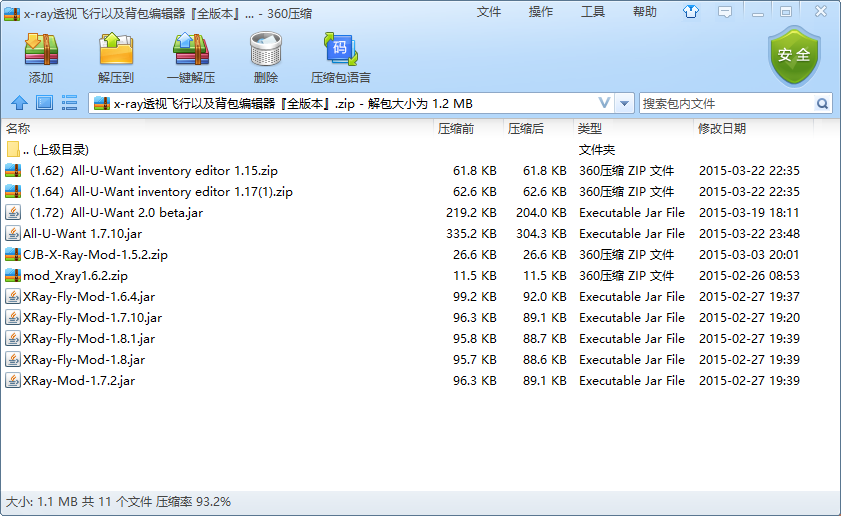
Task: Click the V chevron in the address bar
Action: (x=604, y=103)
